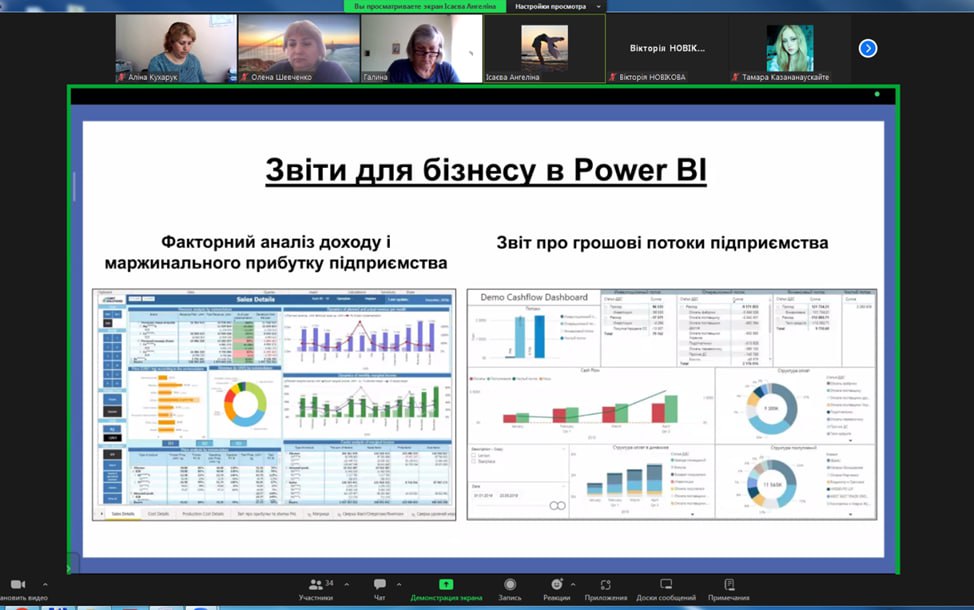The width and height of the screenshot is (974, 610).
Task: Click muted mic icon beside Аліна Кухарук
Action: [x=122, y=77]
